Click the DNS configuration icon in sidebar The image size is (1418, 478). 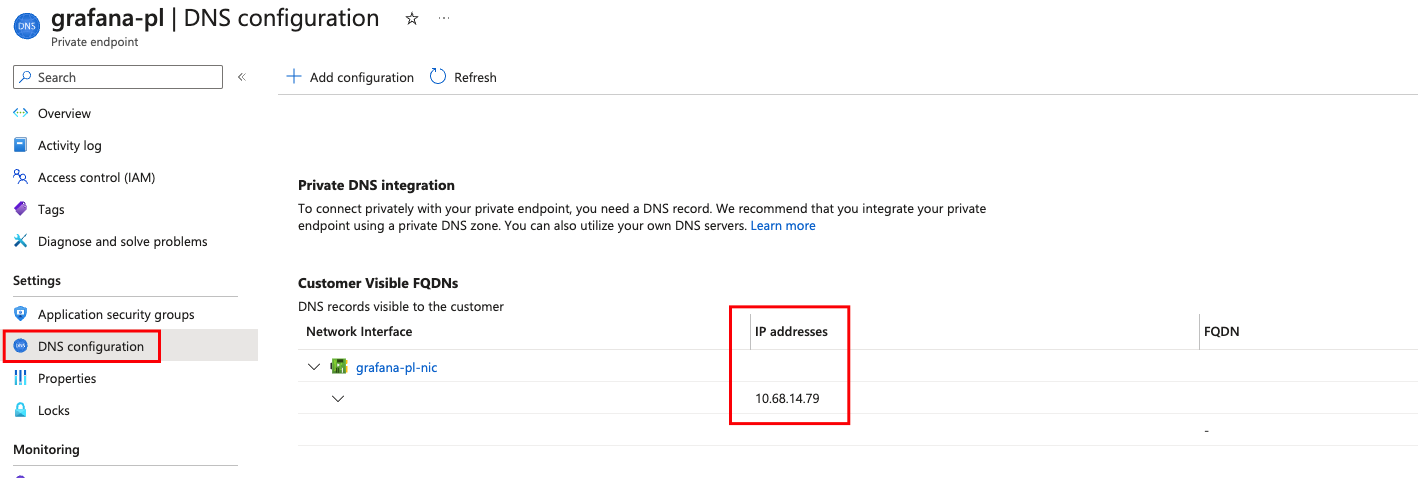coord(20,346)
